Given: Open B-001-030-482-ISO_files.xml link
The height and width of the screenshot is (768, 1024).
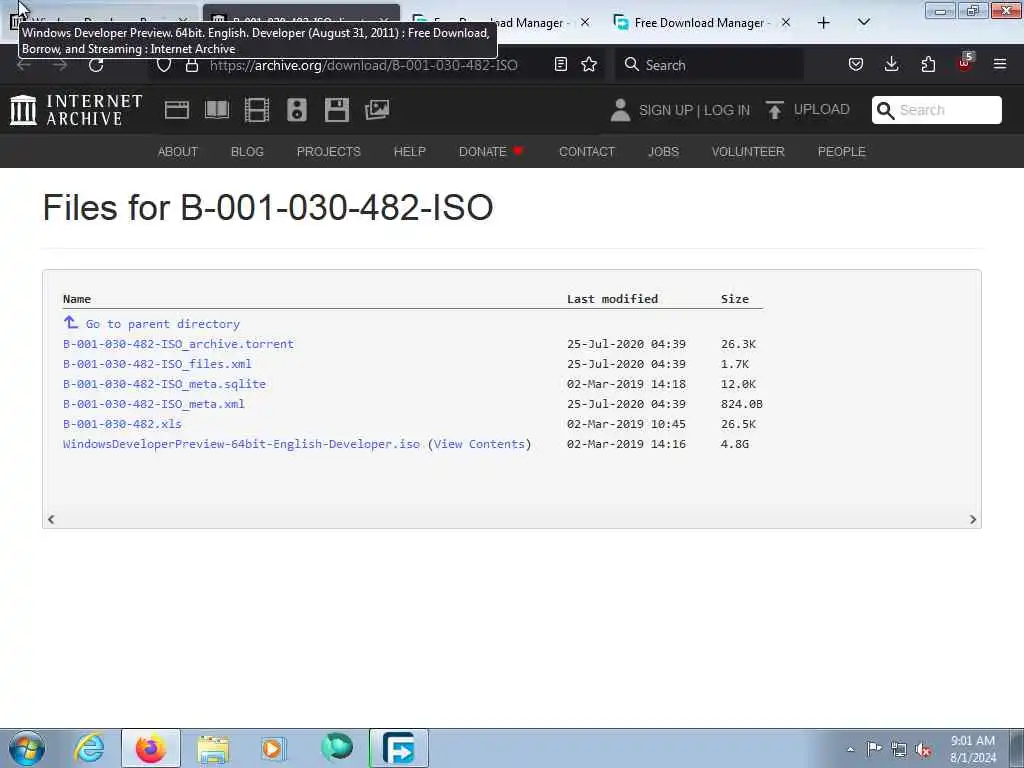Looking at the screenshot, I should (157, 364).
